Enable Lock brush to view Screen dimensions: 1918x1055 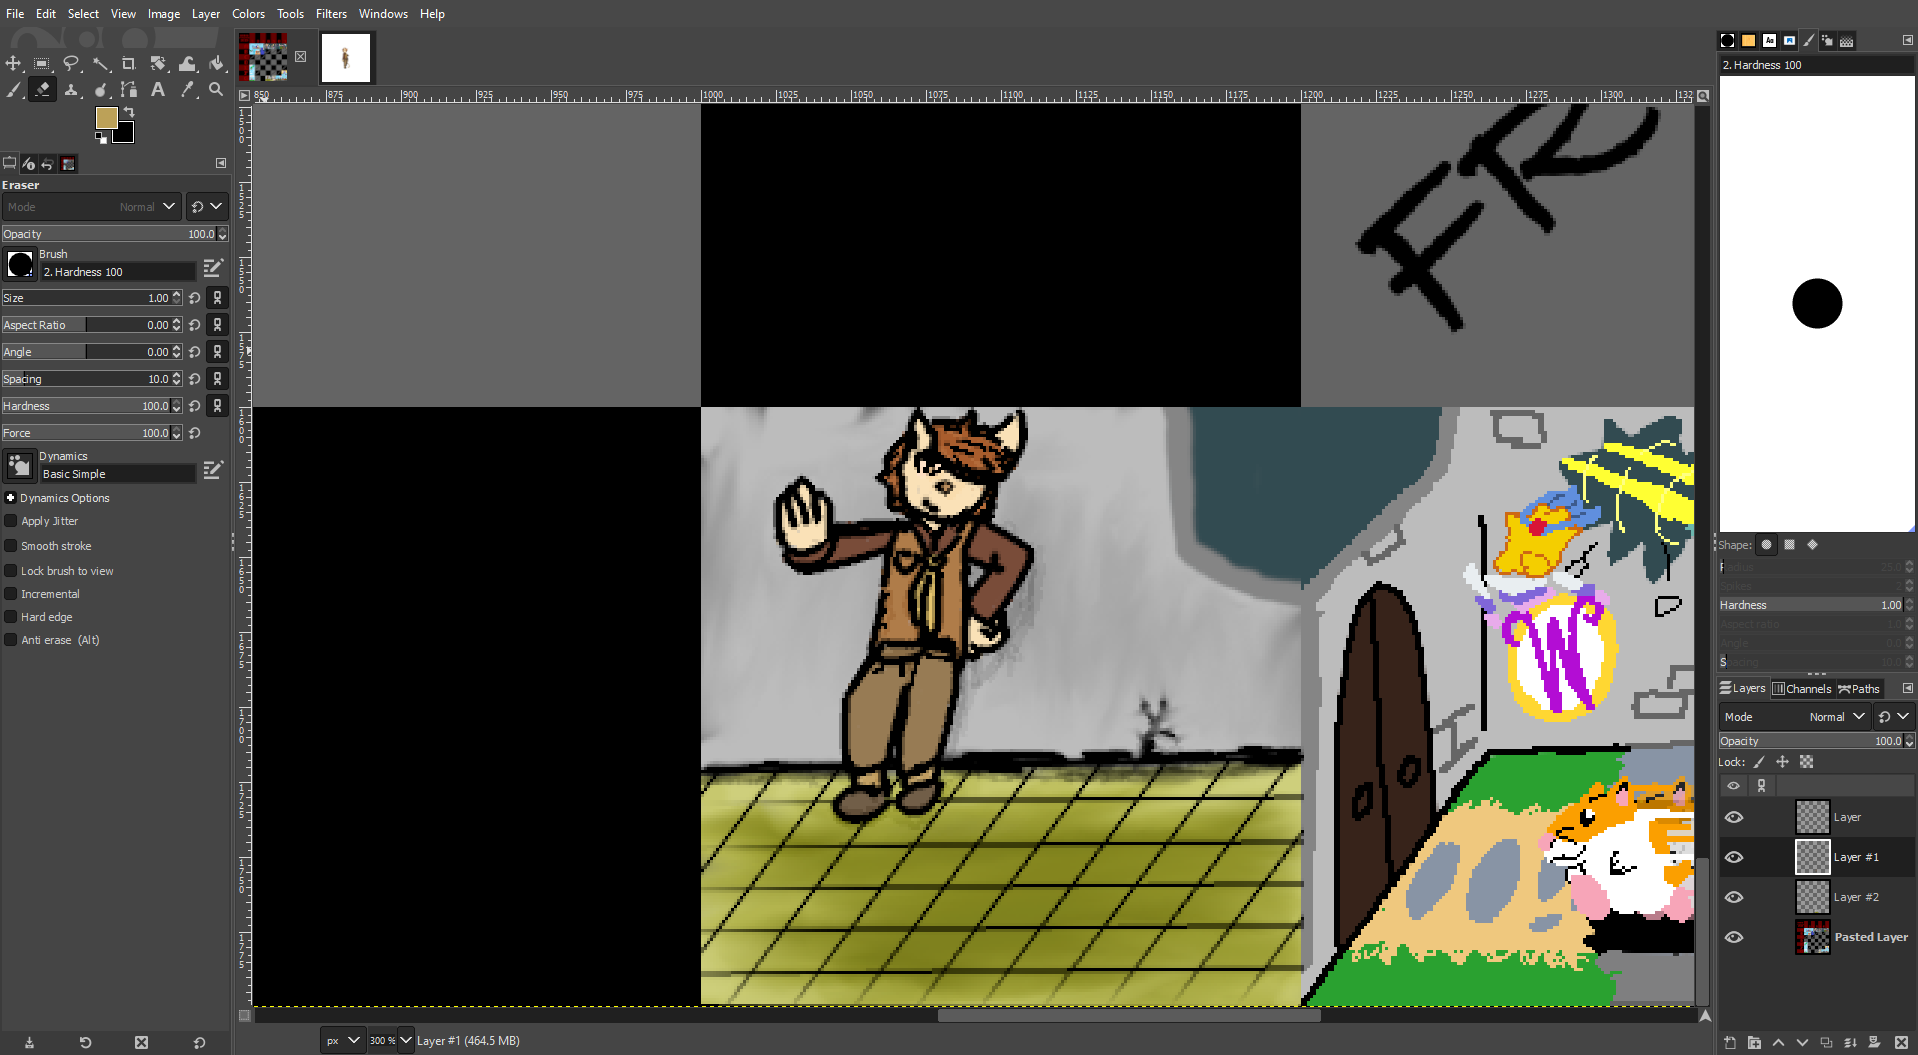pos(11,571)
